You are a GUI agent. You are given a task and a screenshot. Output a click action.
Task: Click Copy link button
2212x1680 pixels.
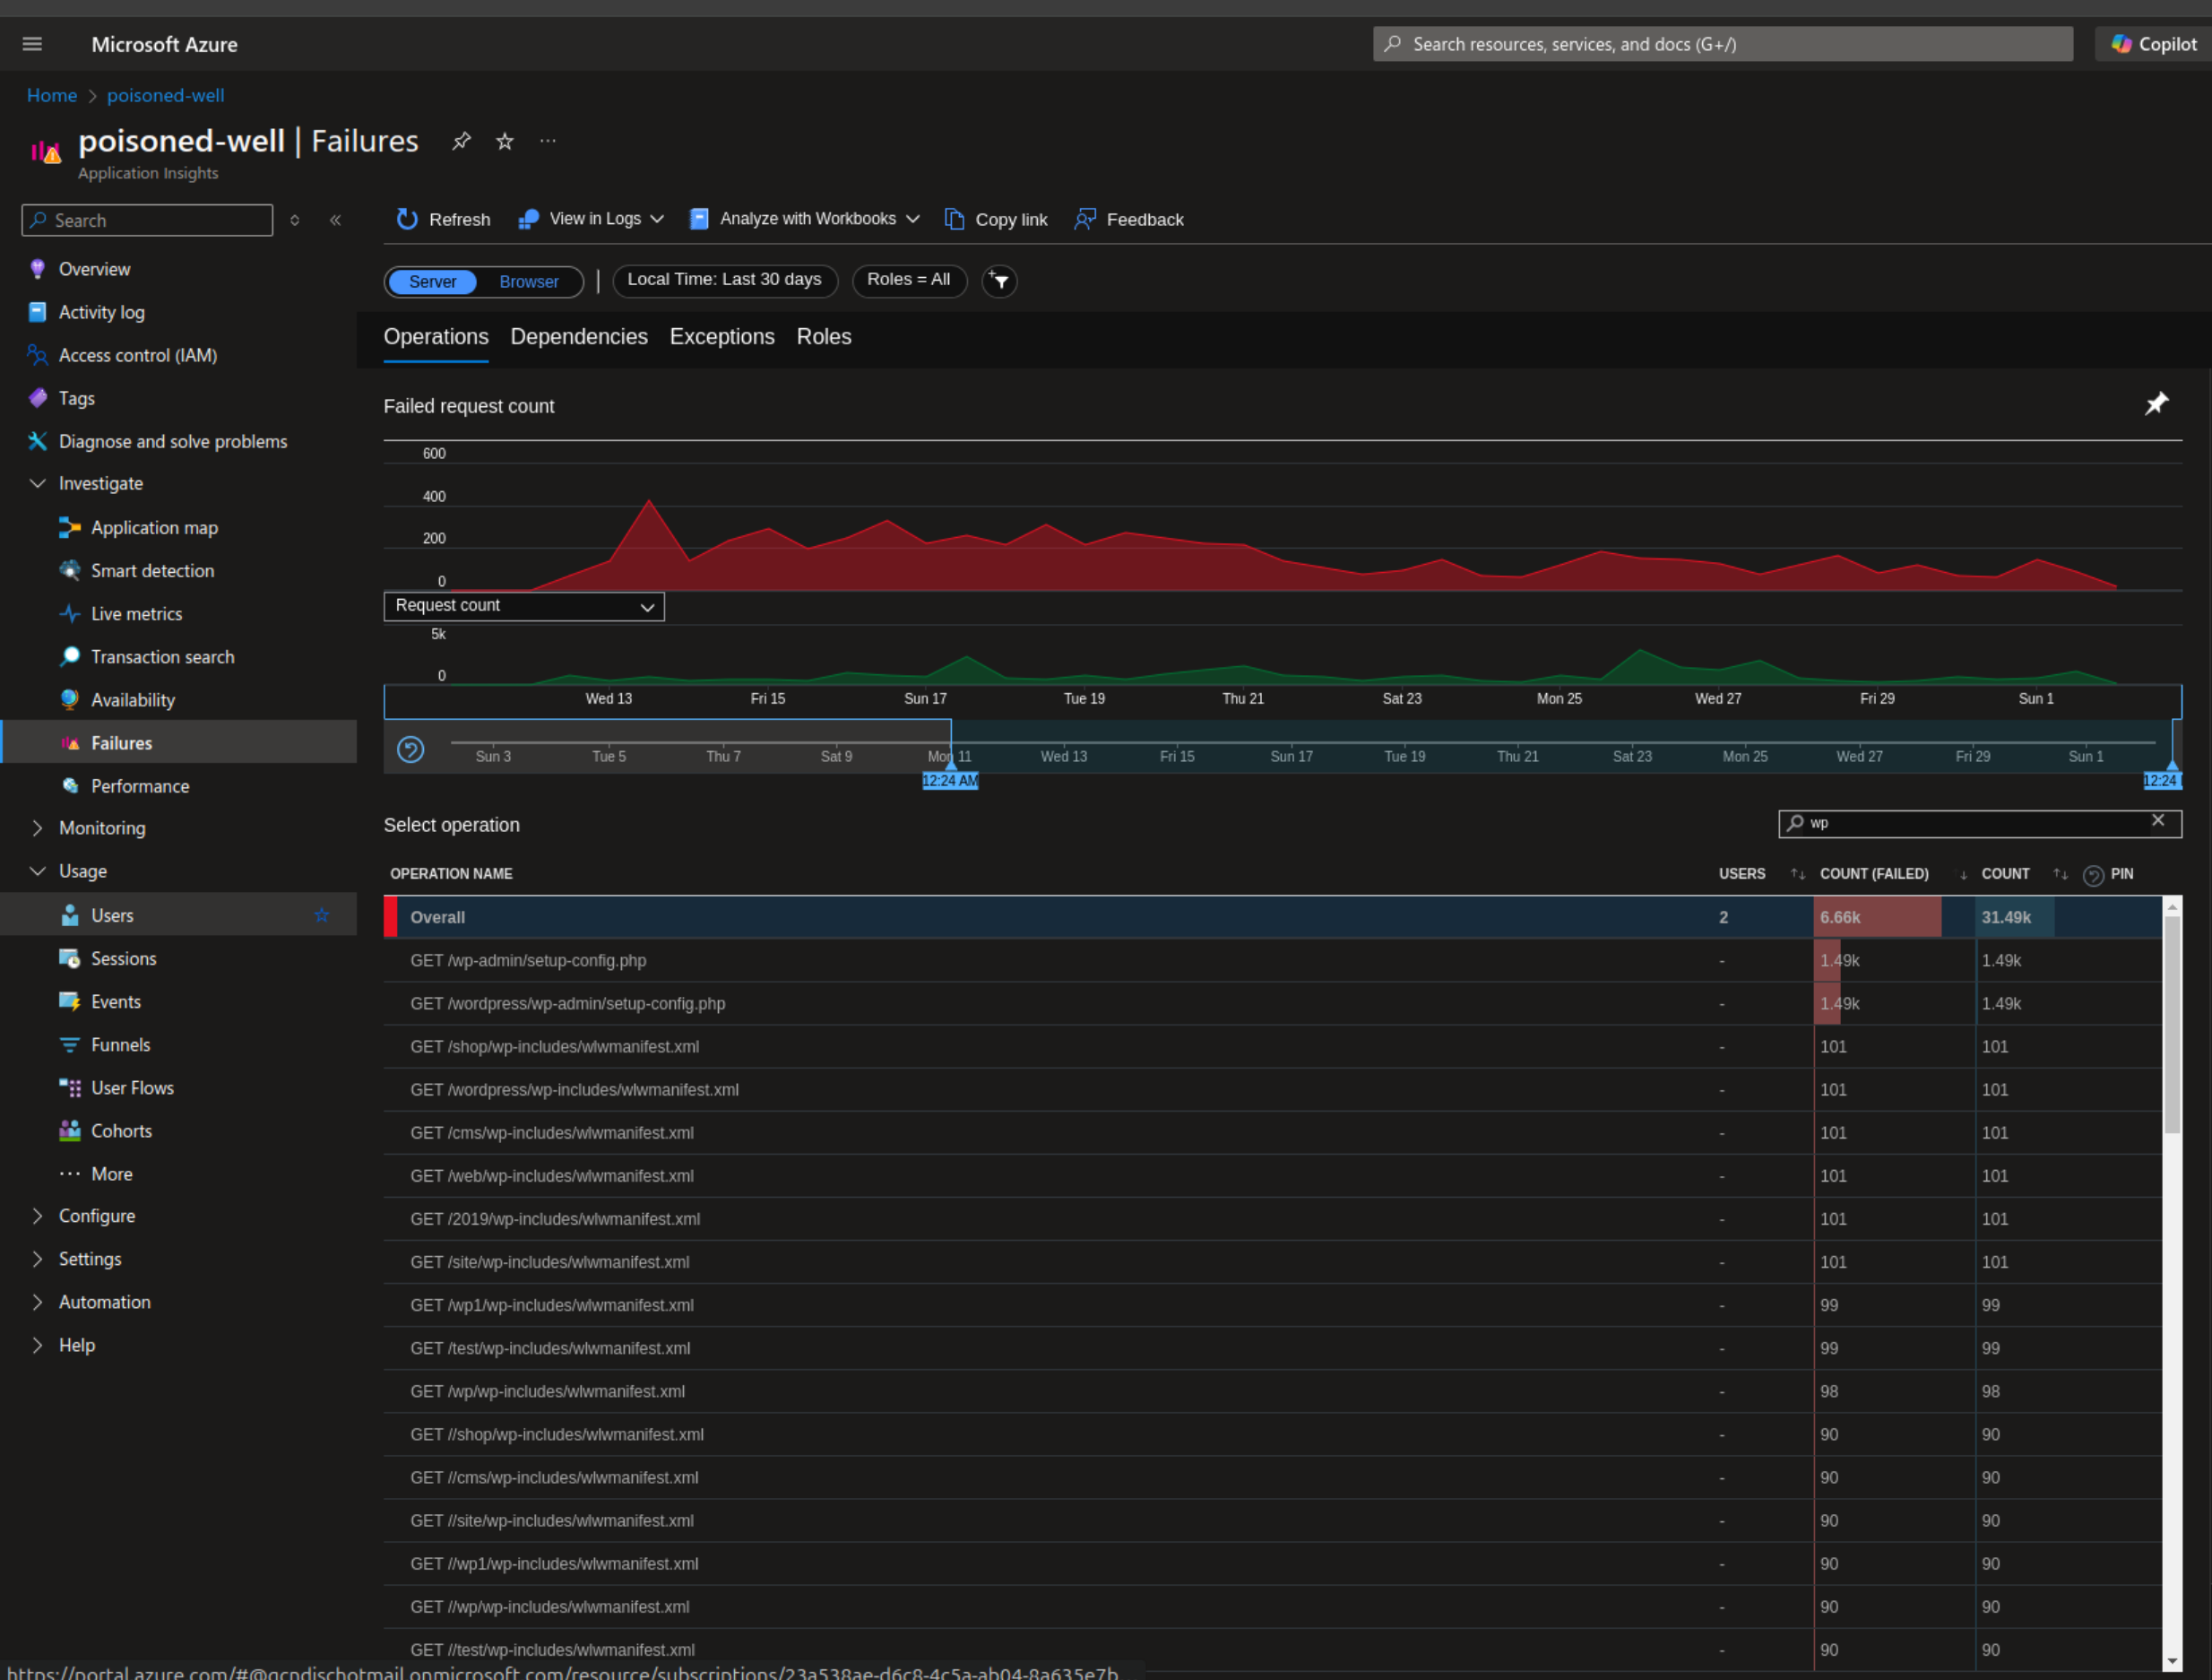[996, 219]
